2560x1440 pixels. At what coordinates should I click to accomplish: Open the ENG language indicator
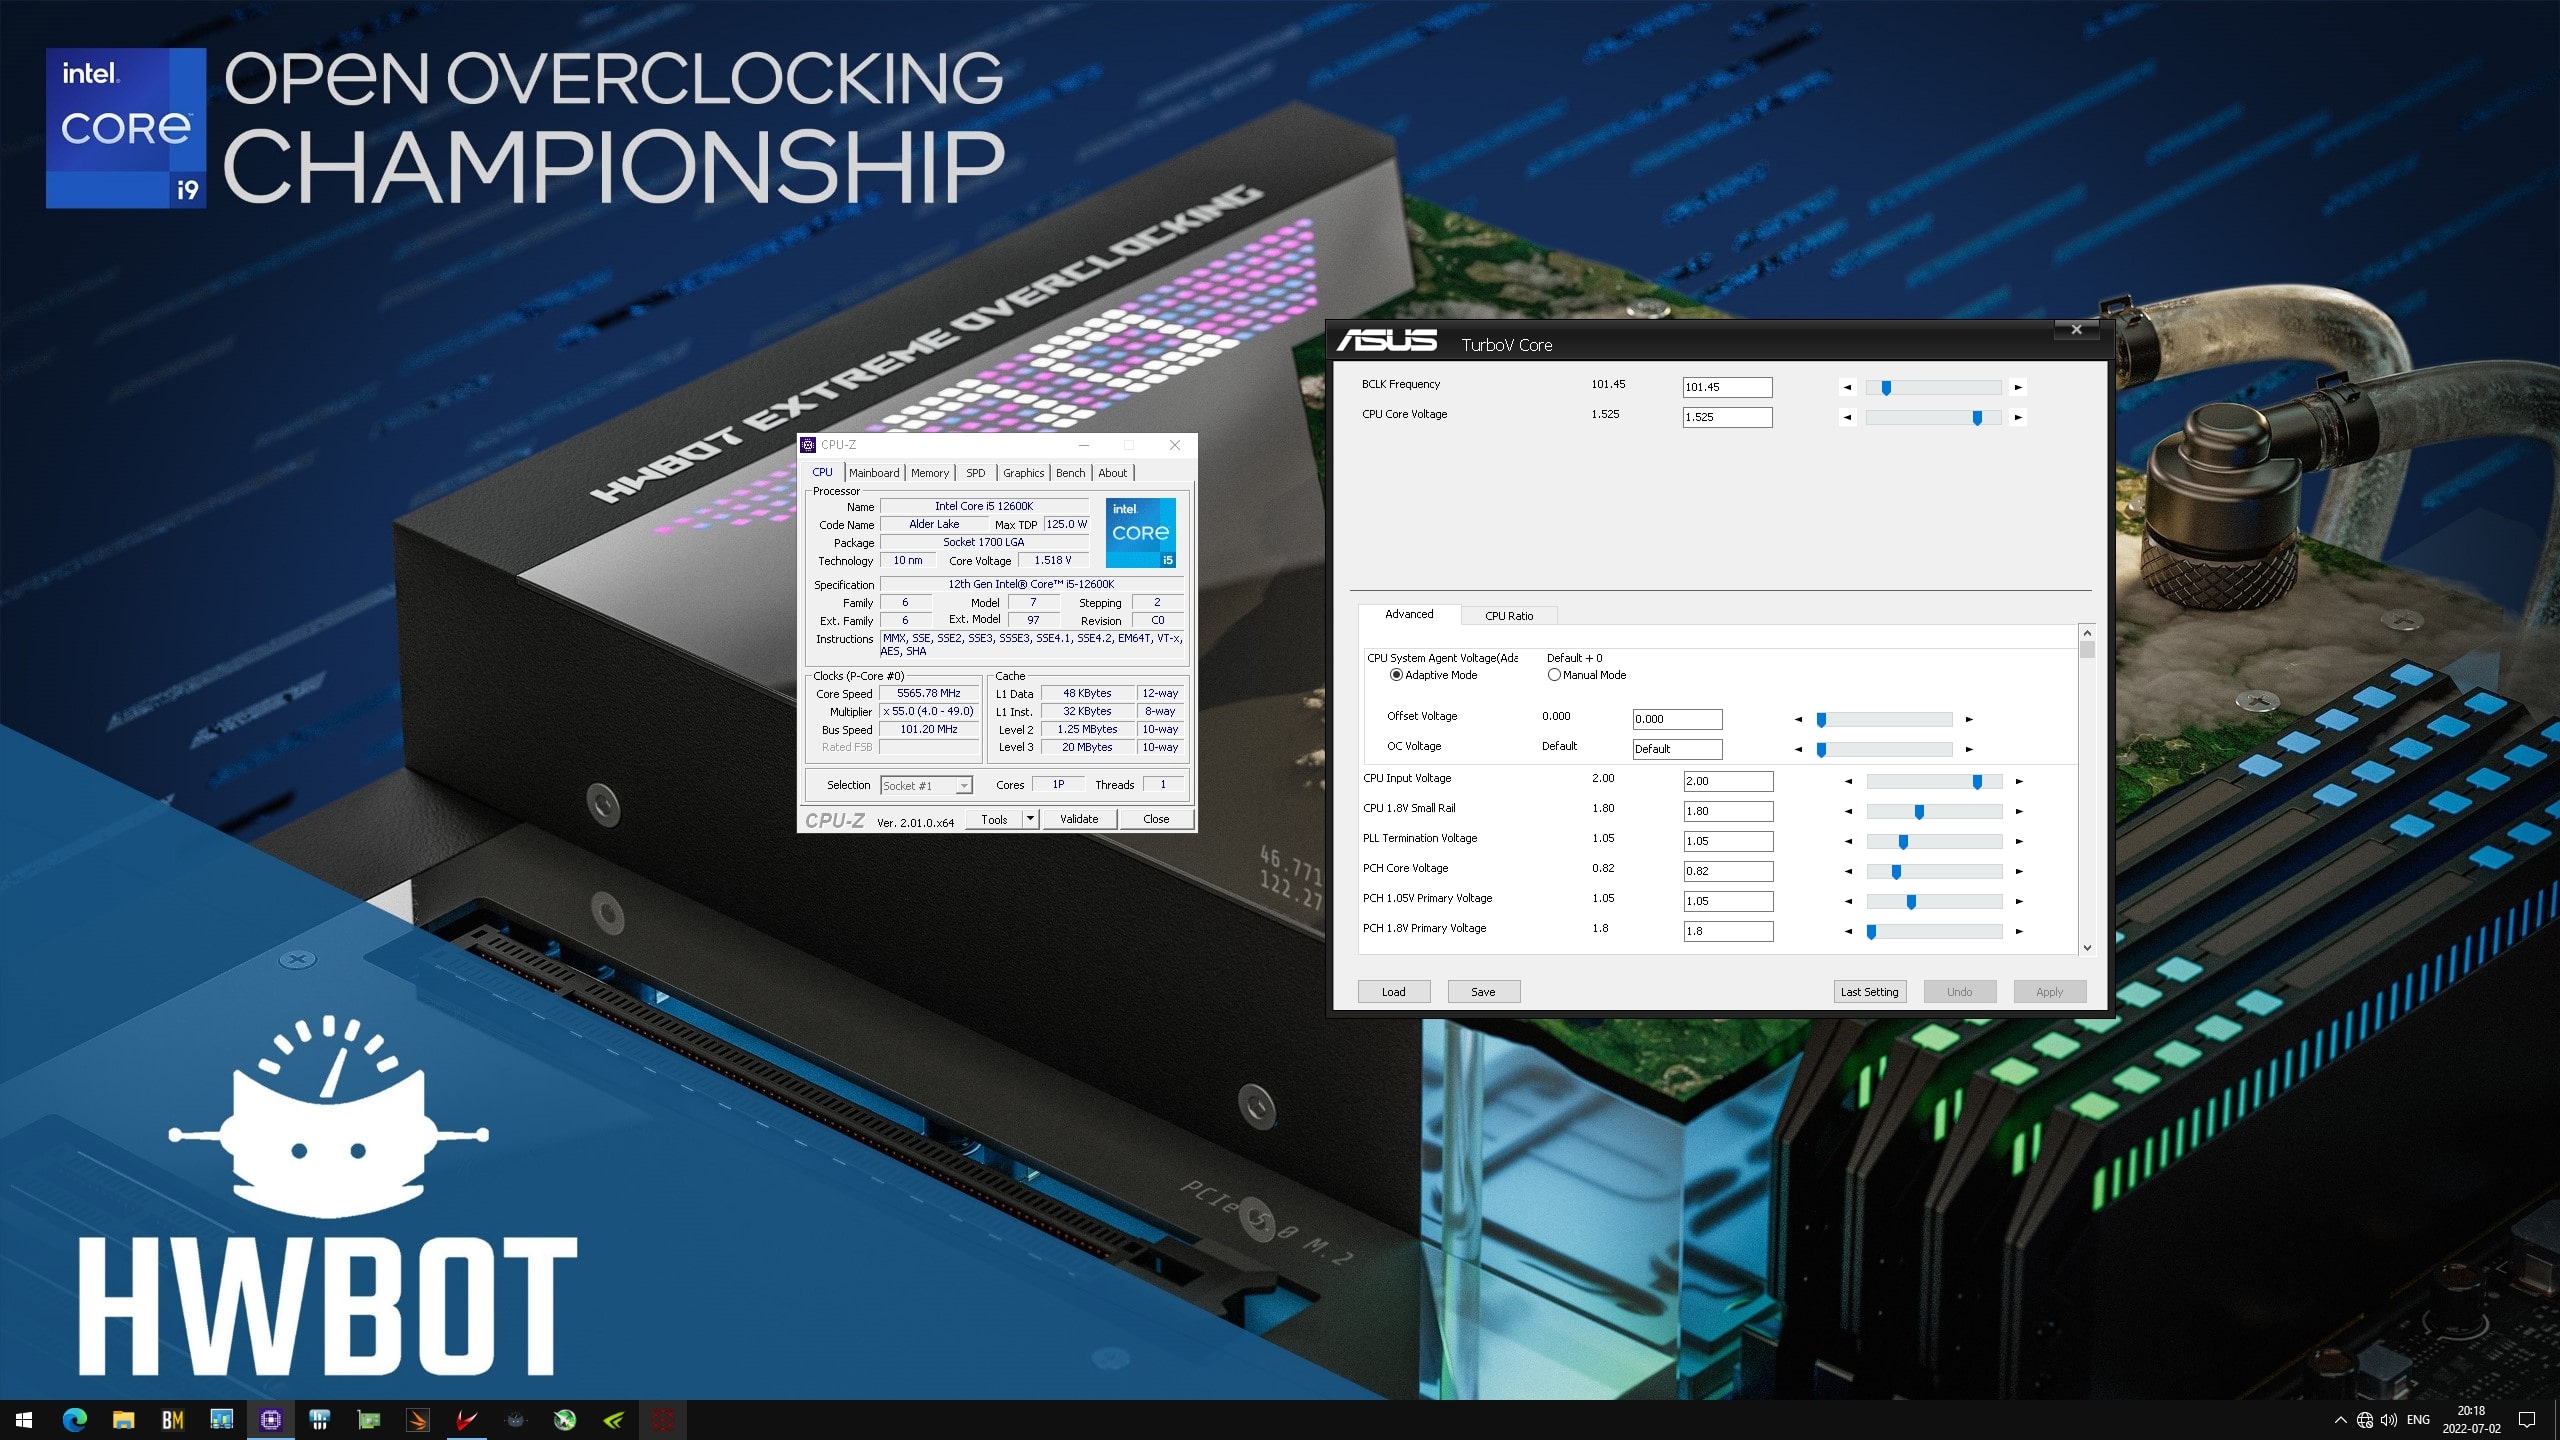pyautogui.click(x=2418, y=1420)
